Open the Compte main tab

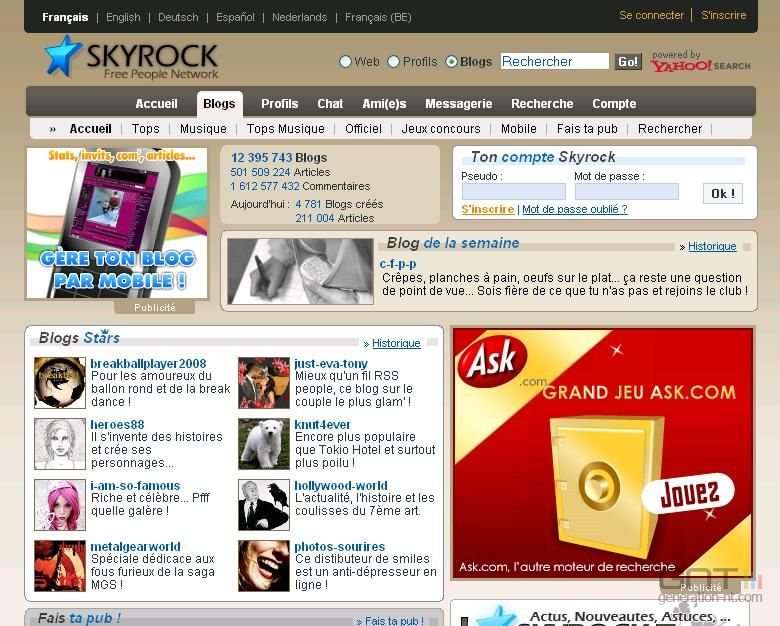[614, 104]
